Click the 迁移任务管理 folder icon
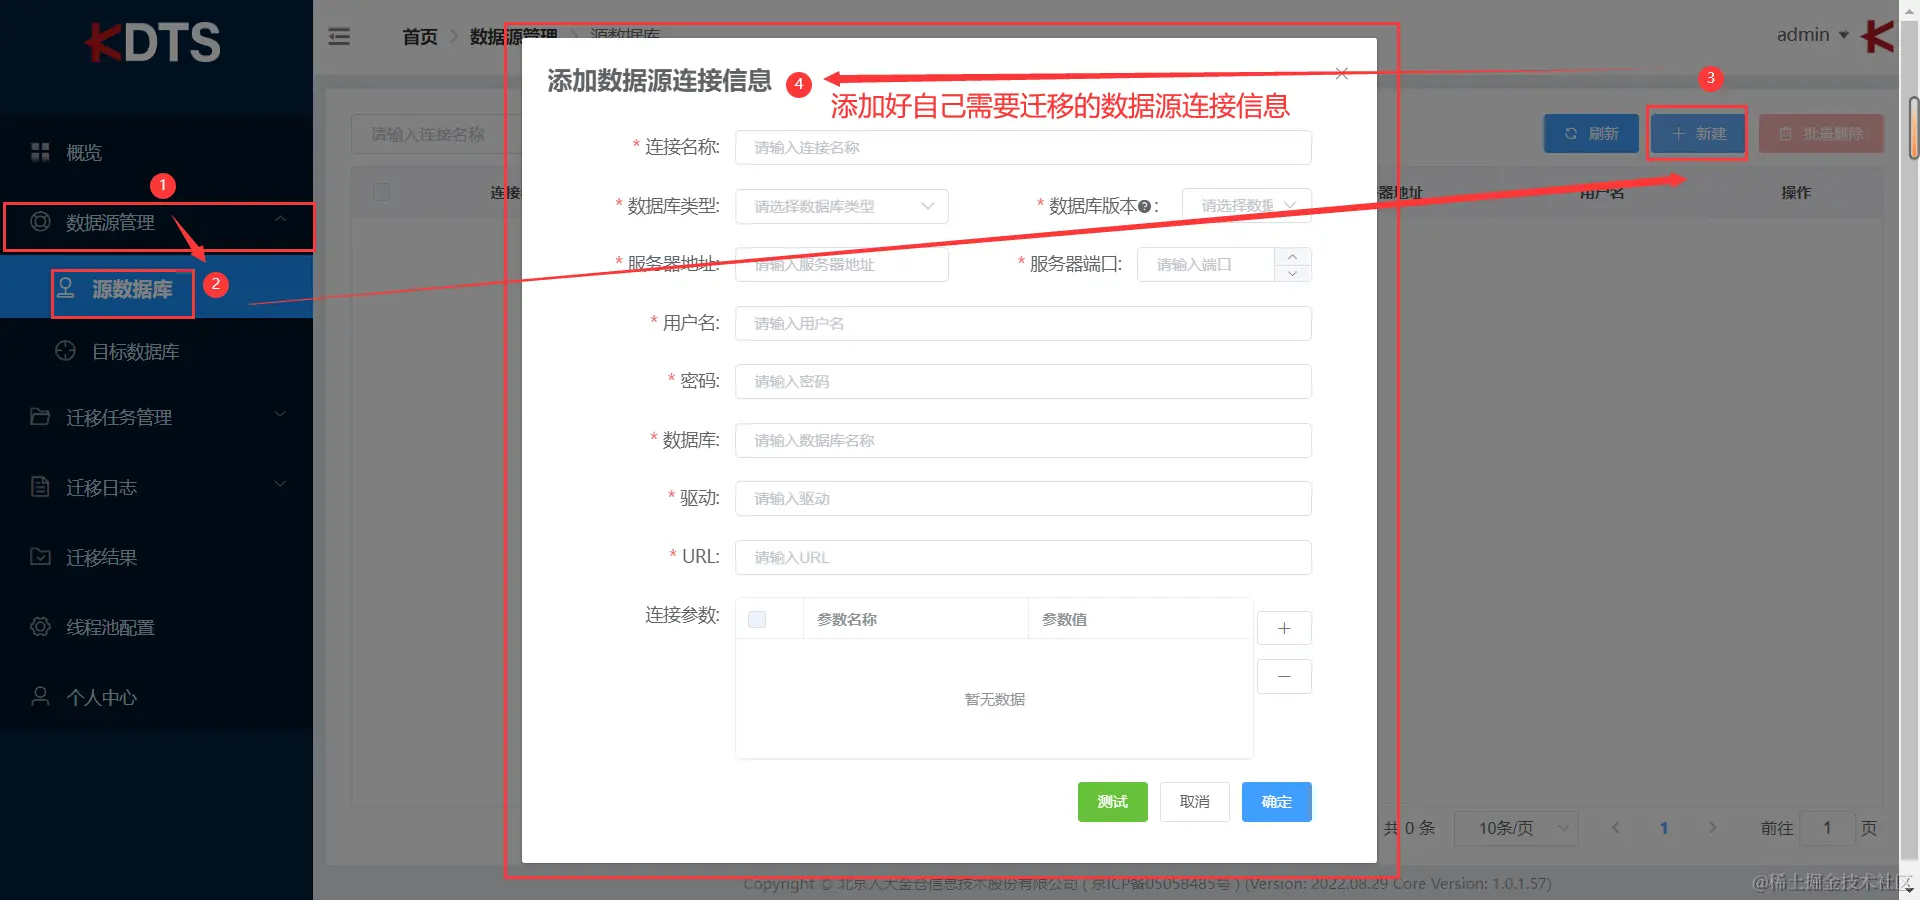The height and width of the screenshot is (900, 1920). [x=40, y=416]
